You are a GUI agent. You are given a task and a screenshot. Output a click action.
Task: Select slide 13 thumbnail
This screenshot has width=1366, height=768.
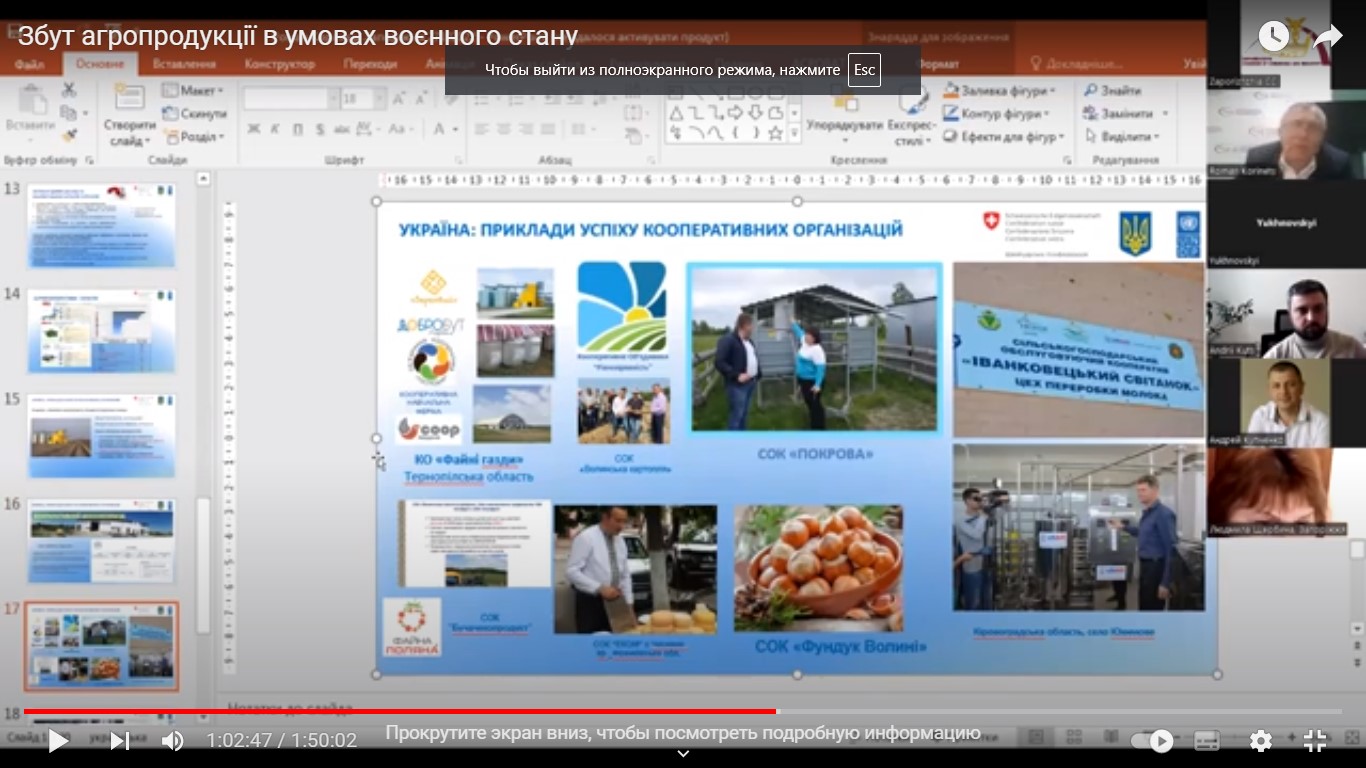click(x=102, y=225)
